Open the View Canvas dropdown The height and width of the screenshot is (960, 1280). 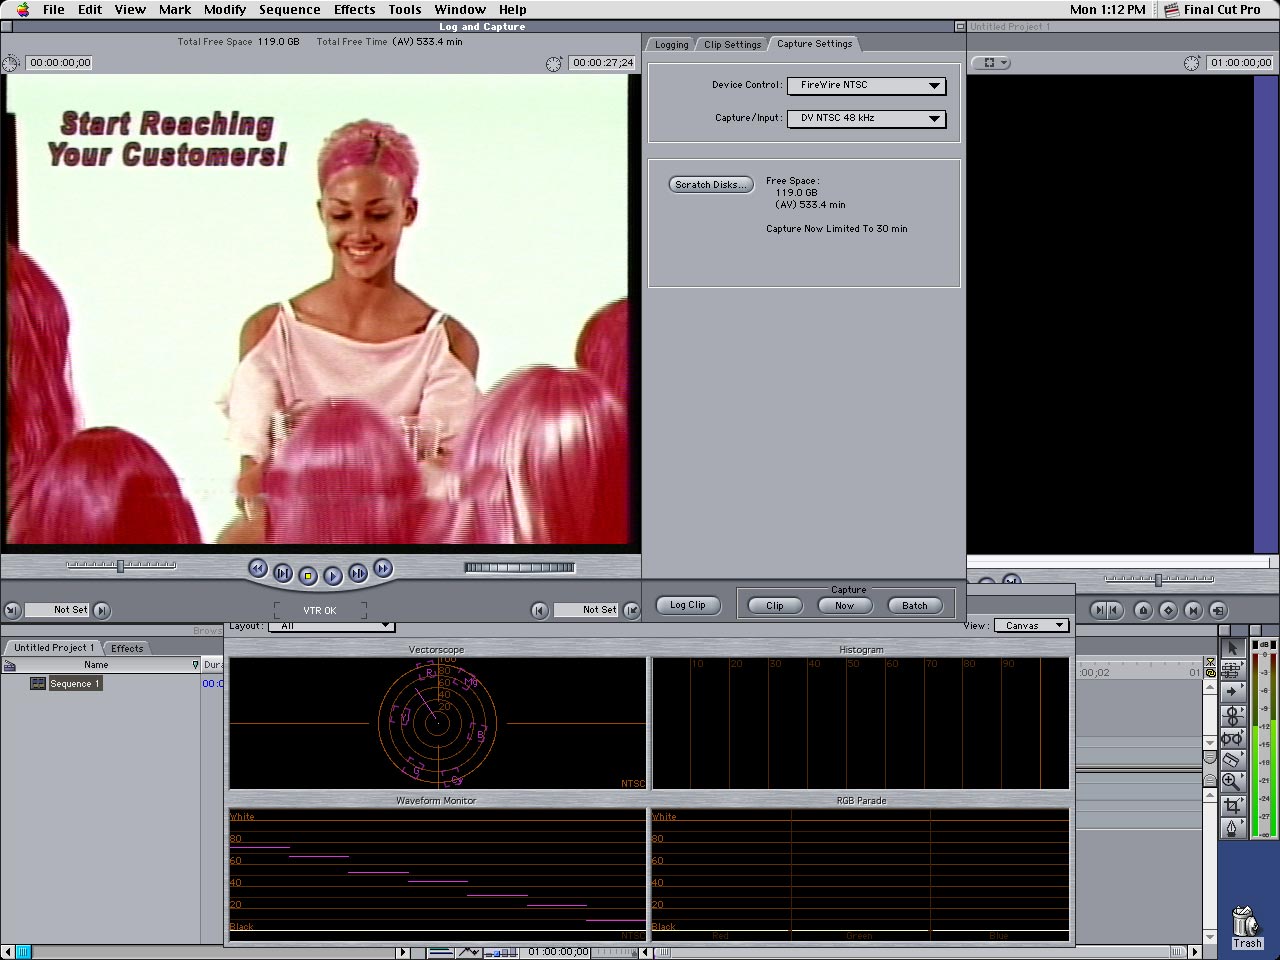[1030, 626]
